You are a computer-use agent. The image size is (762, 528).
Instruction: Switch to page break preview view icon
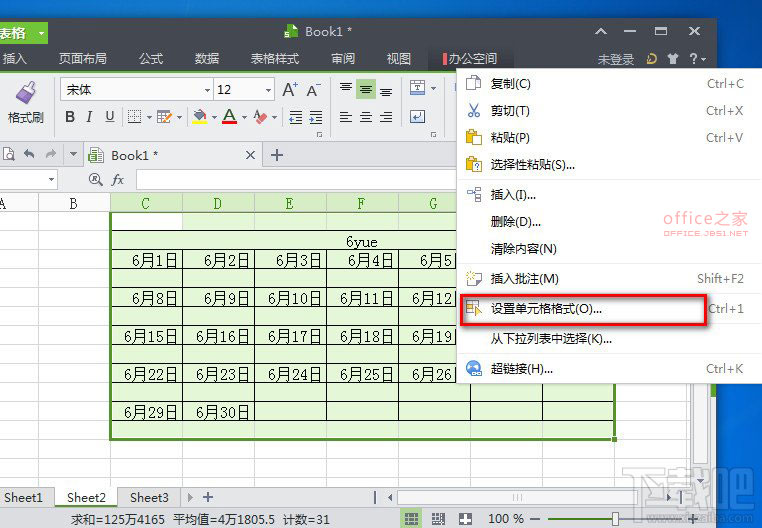click(437, 519)
